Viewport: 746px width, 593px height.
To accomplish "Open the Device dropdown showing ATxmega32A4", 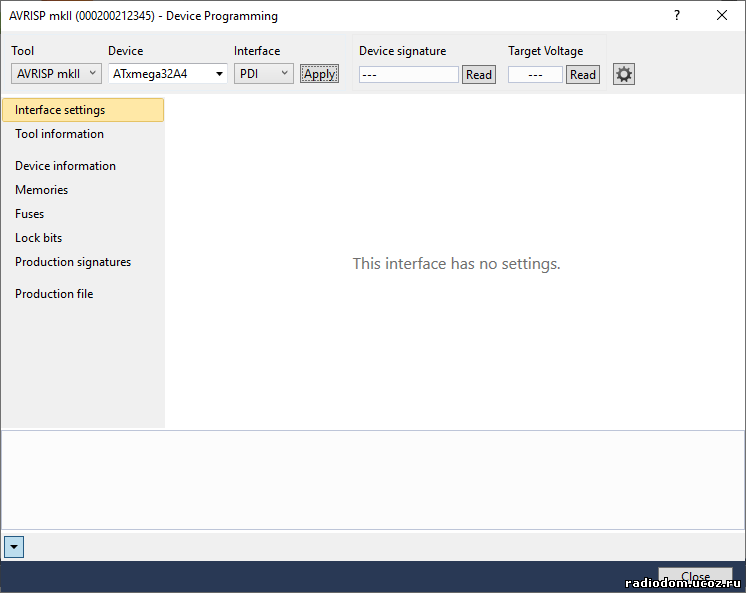I will 167,74.
